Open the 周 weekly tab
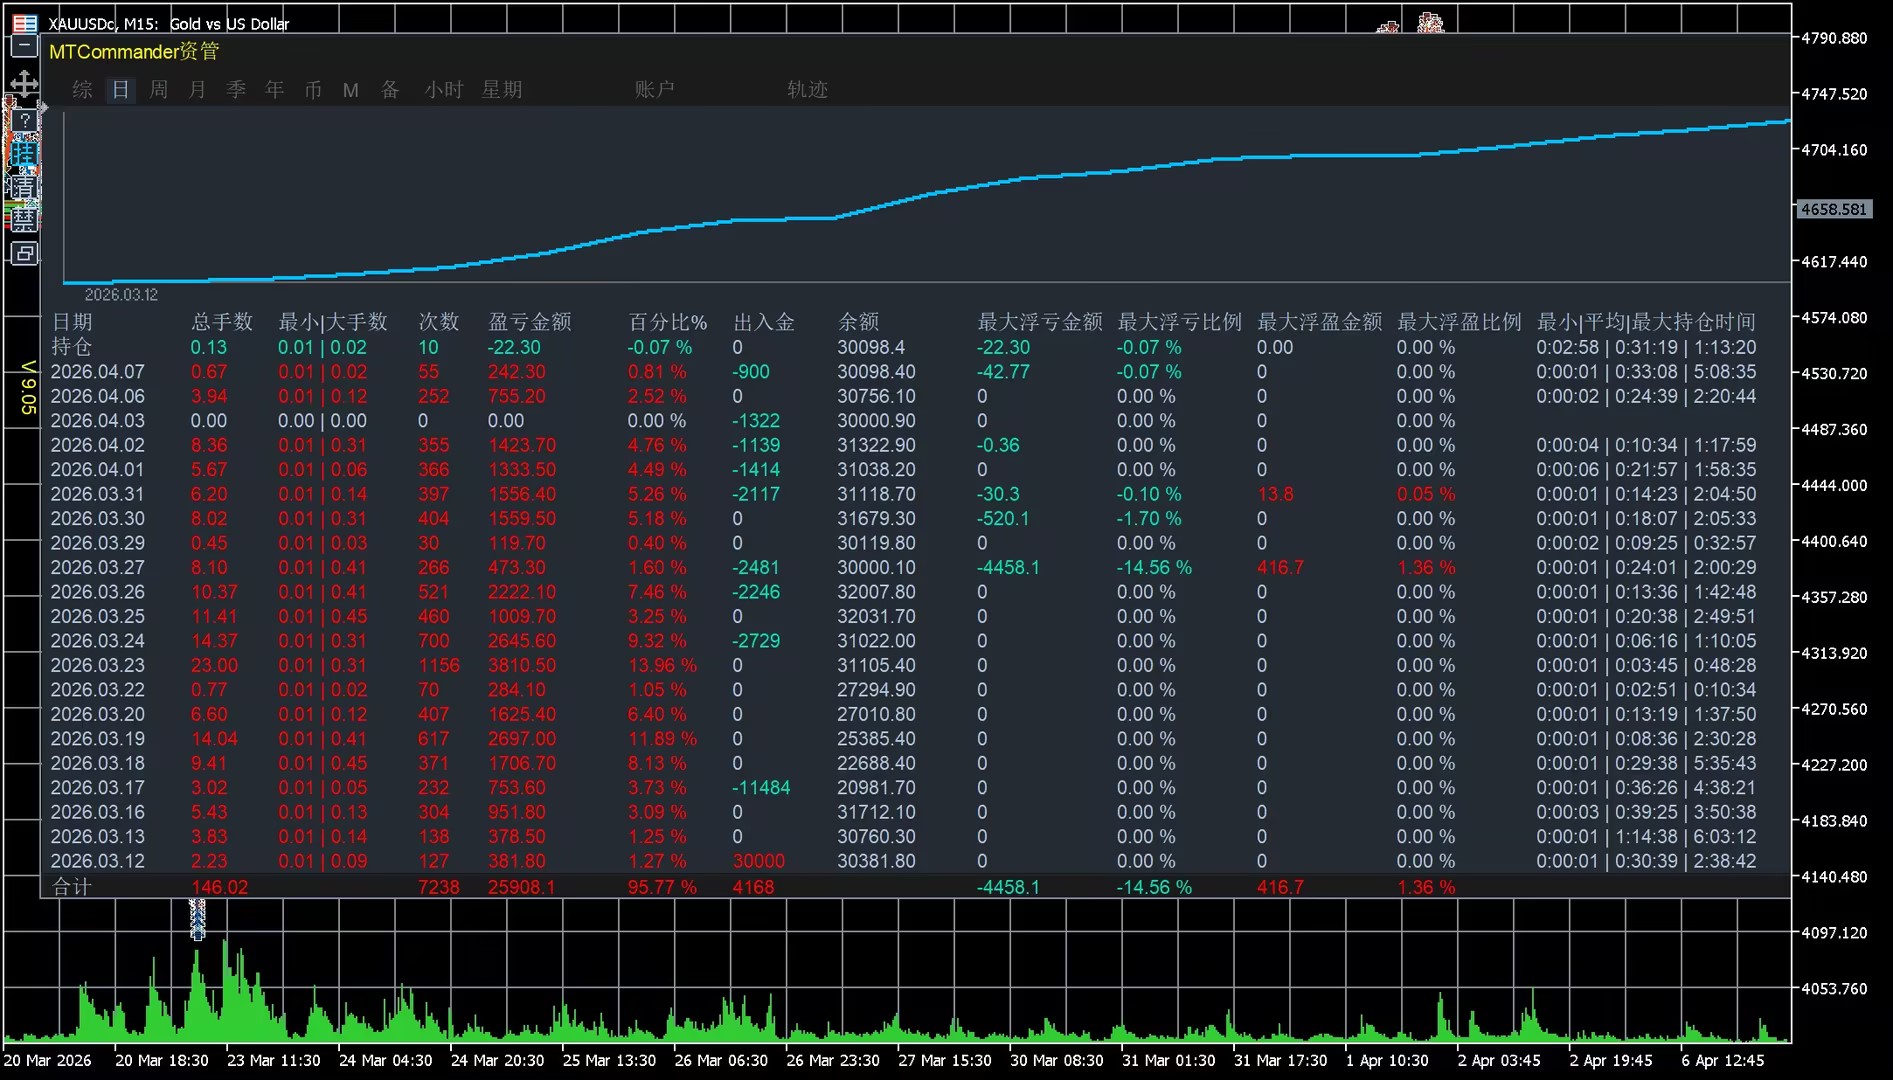This screenshot has height=1080, width=1893. tap(159, 90)
